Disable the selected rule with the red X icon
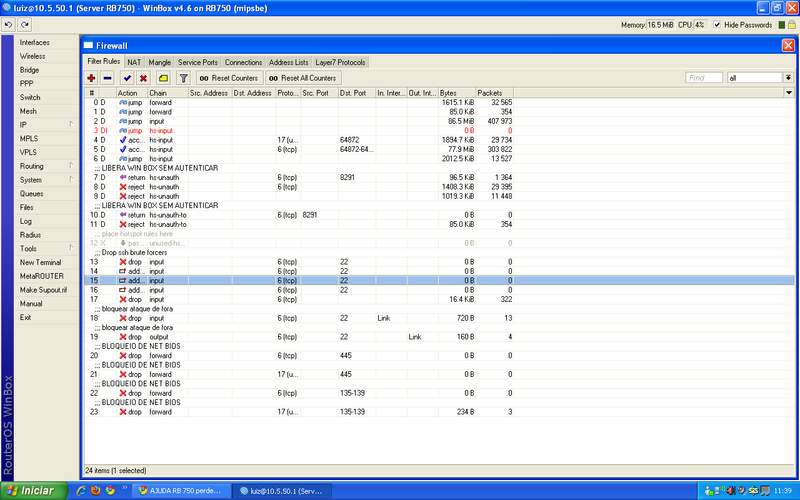The height and width of the screenshot is (500, 800). [x=143, y=77]
